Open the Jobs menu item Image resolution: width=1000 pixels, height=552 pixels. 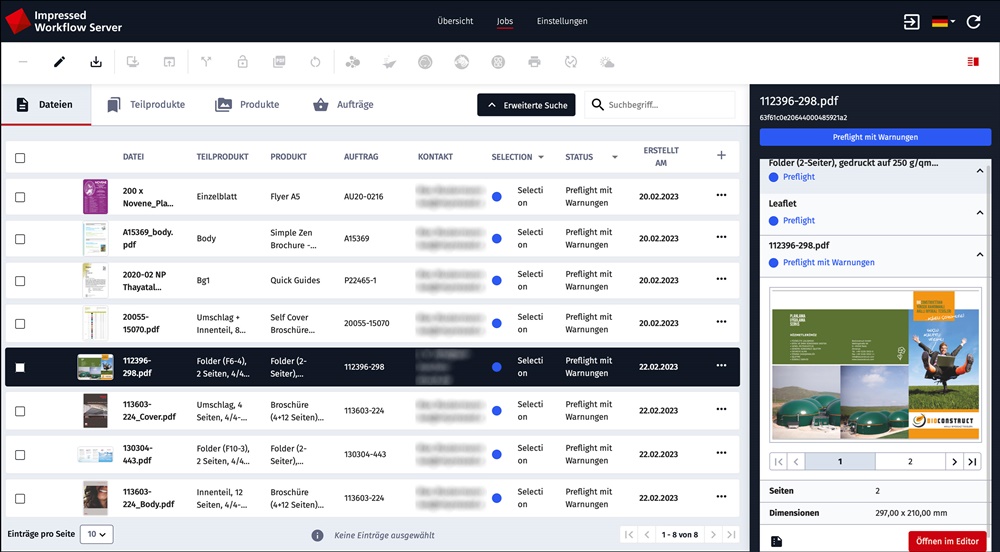pos(504,21)
